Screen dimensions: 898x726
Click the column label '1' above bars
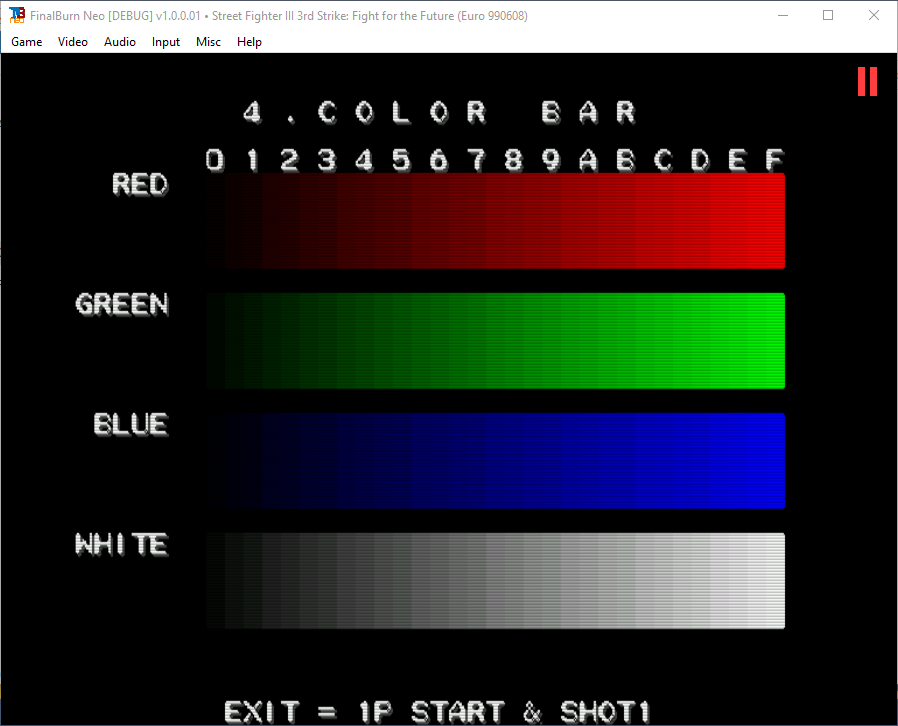(x=253, y=160)
